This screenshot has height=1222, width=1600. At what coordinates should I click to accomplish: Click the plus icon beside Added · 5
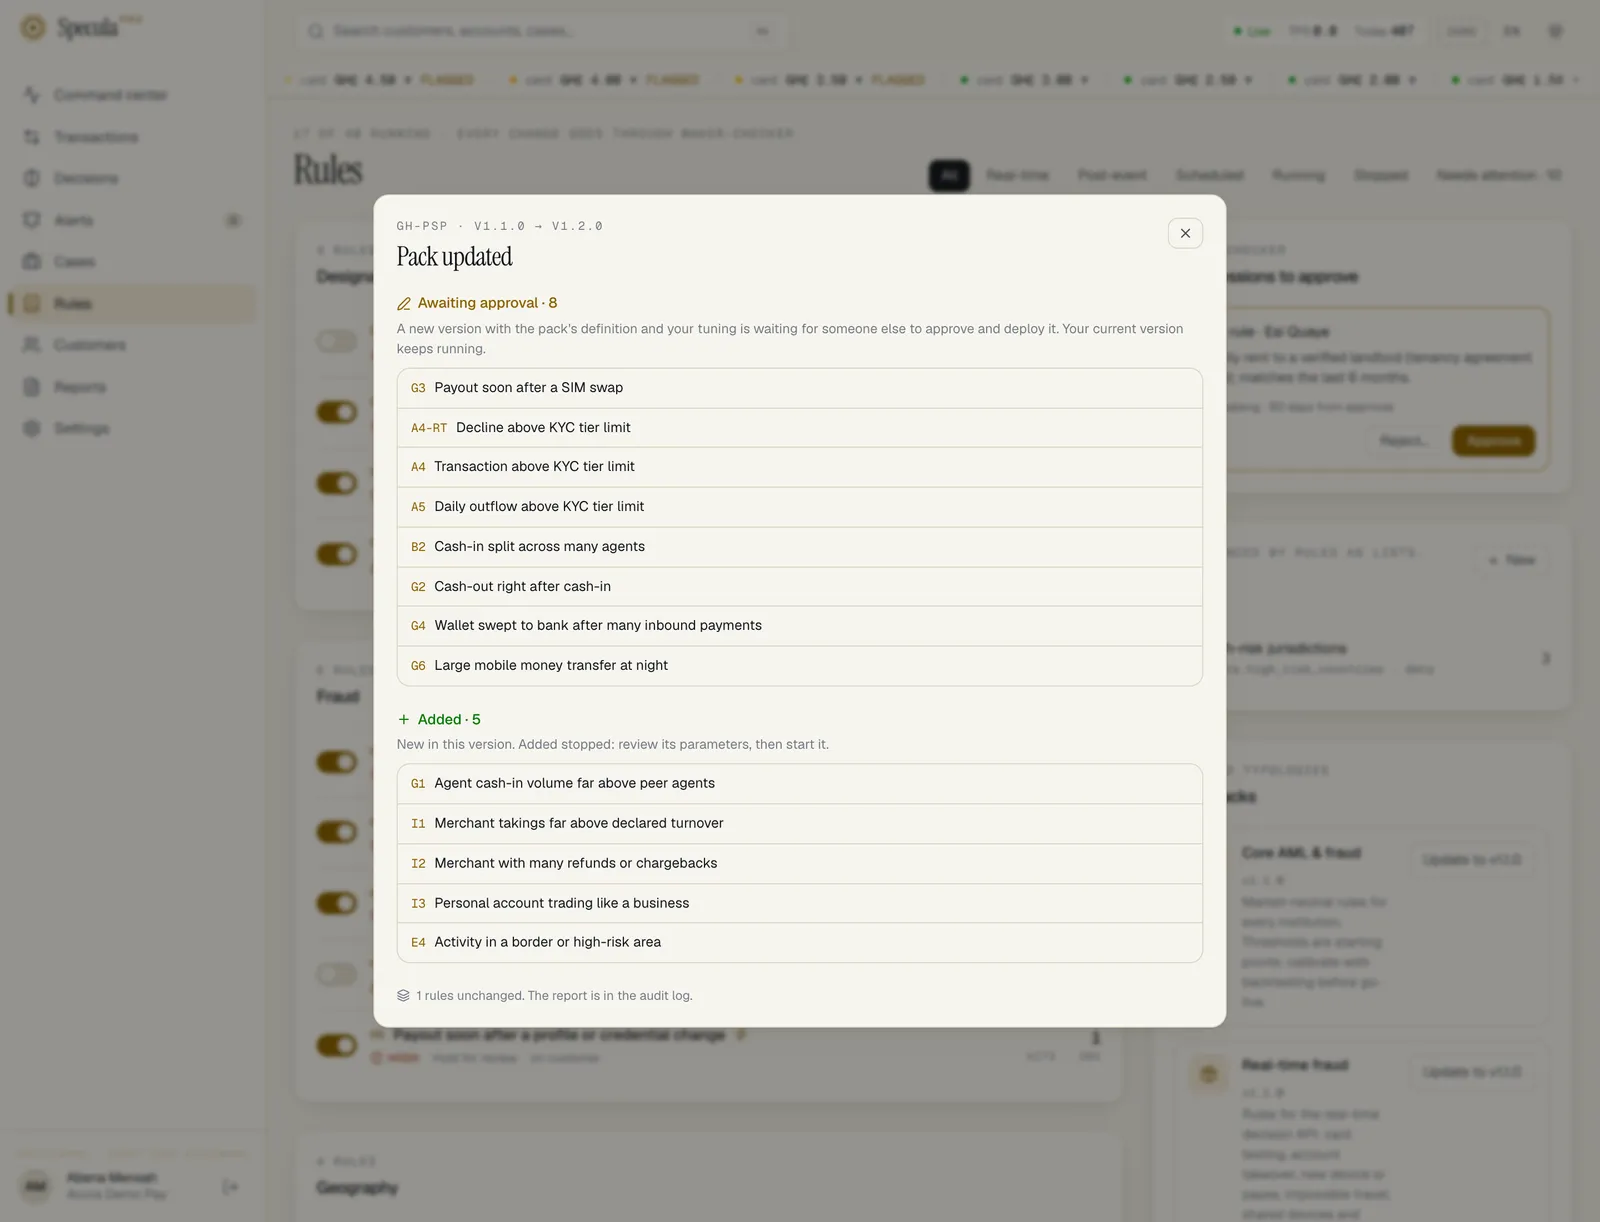point(404,719)
